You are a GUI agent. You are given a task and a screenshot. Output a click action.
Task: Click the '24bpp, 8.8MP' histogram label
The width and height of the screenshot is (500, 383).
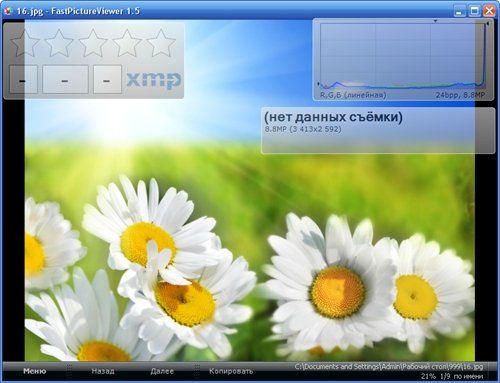[x=460, y=95]
